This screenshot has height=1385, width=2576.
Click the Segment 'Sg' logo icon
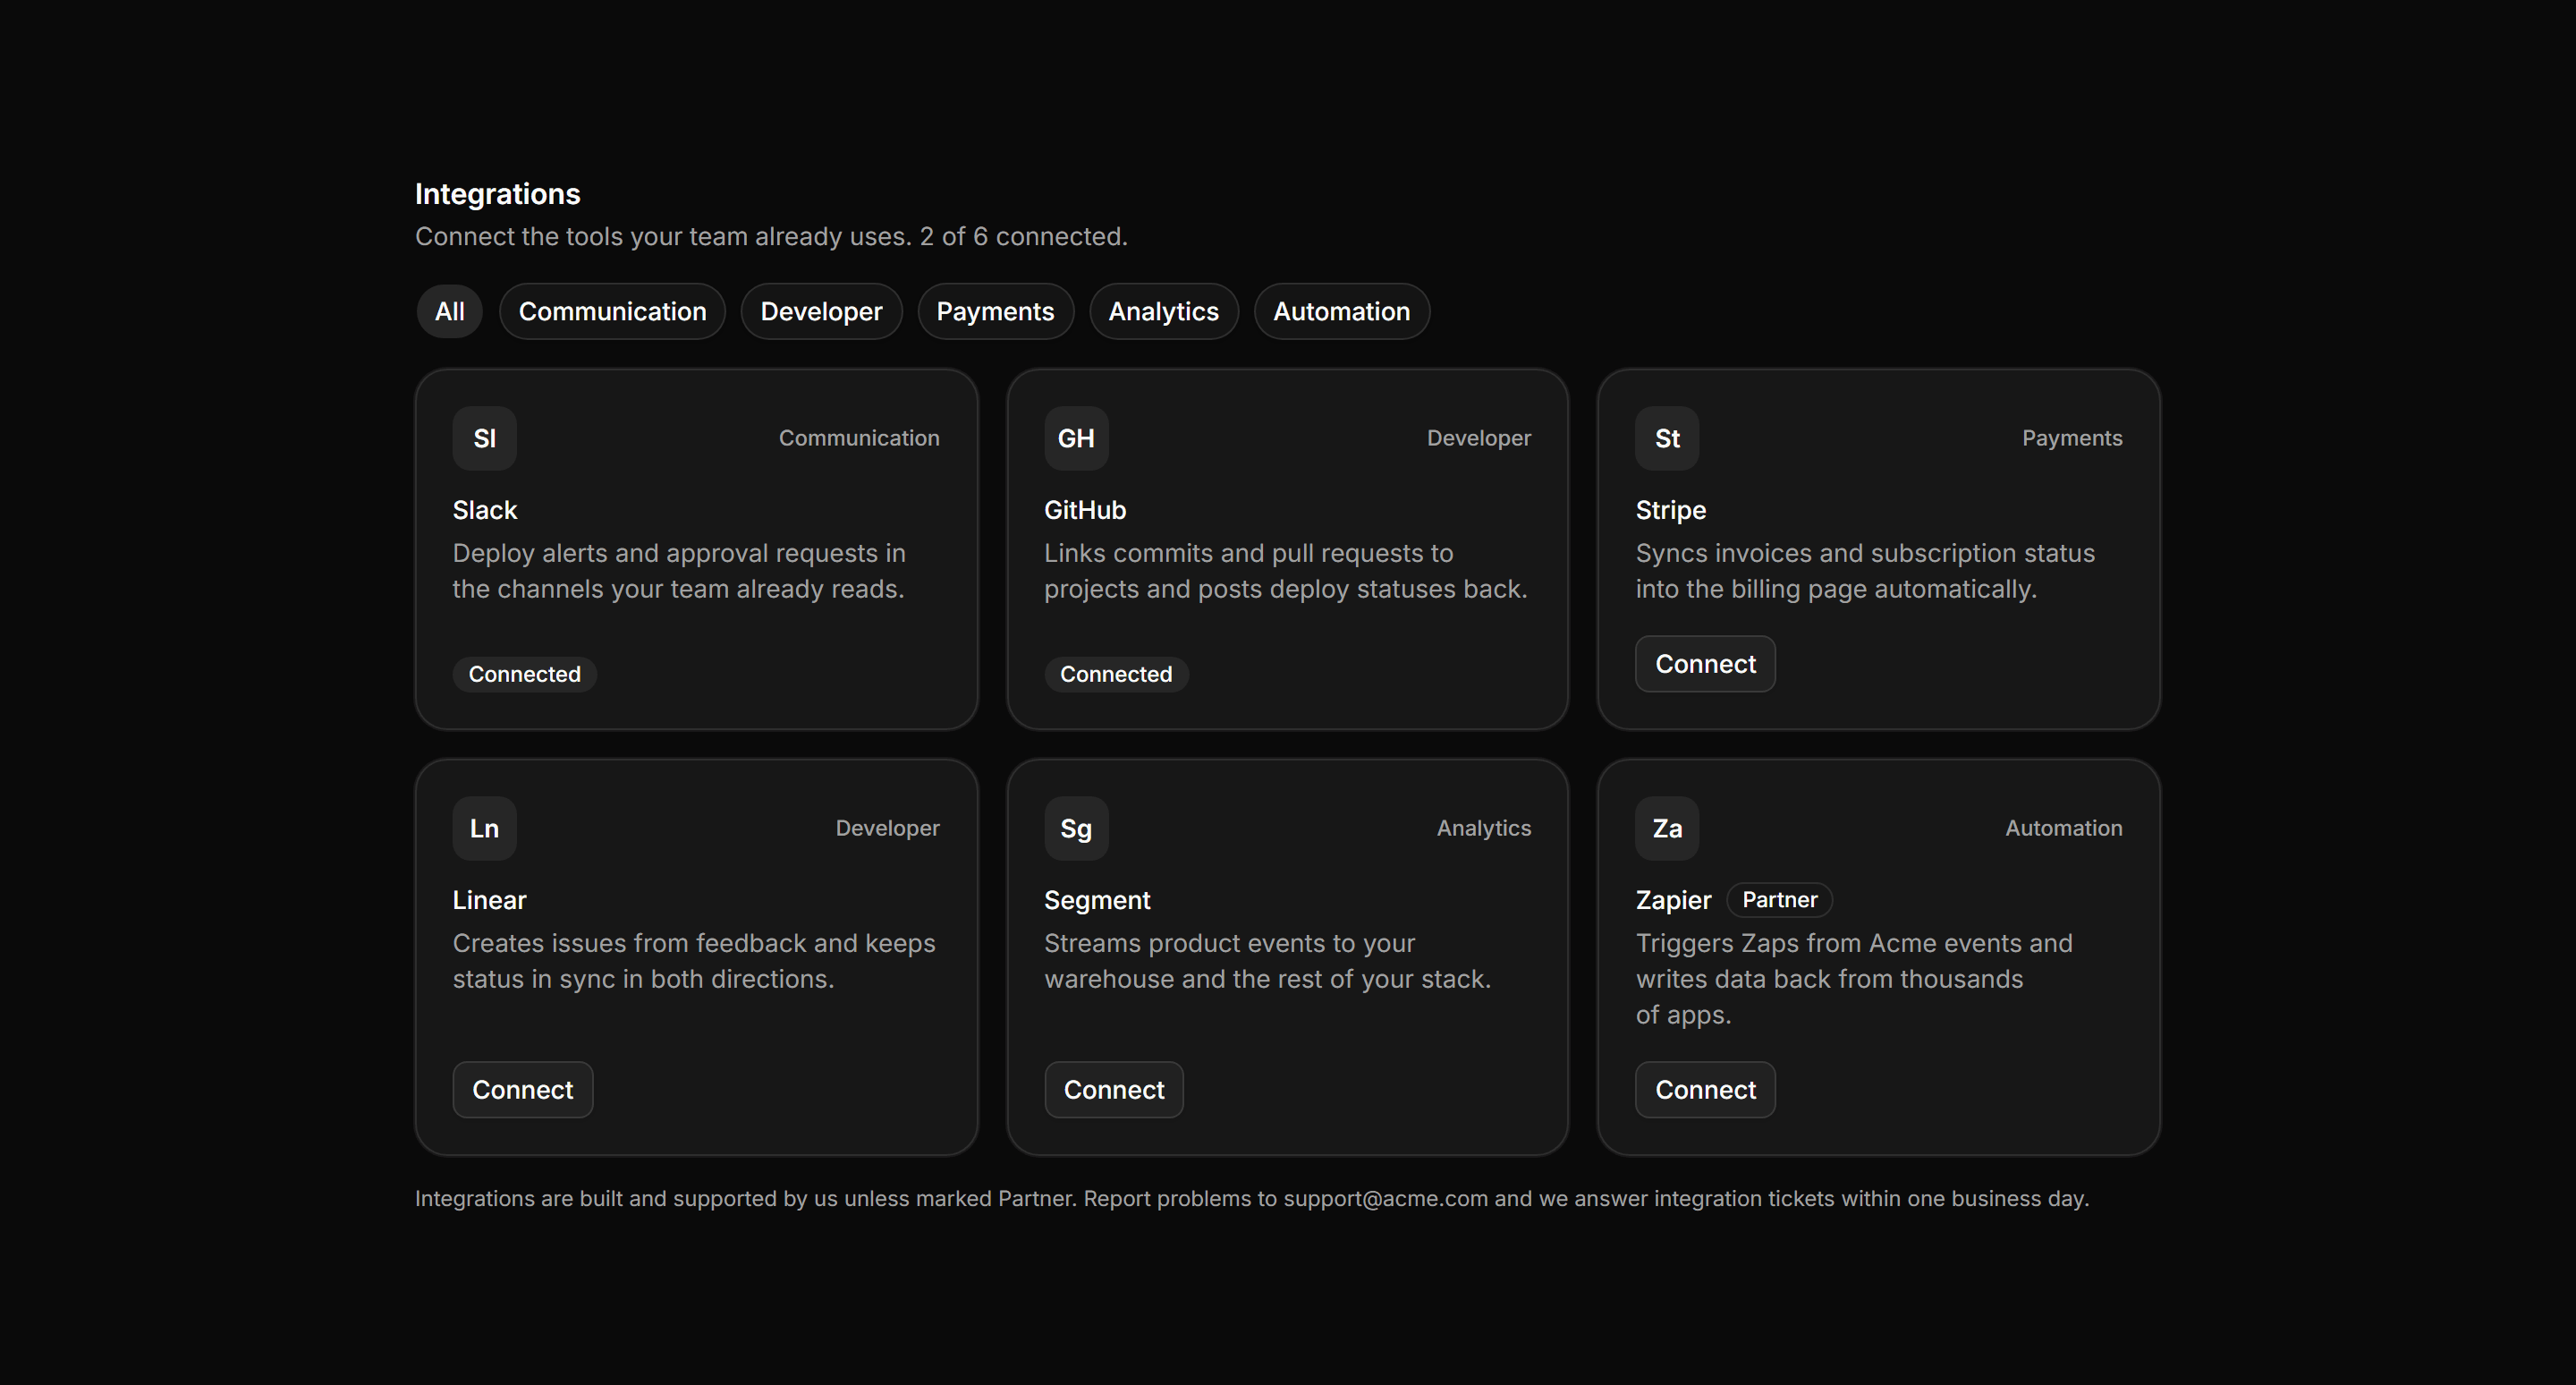(x=1076, y=828)
